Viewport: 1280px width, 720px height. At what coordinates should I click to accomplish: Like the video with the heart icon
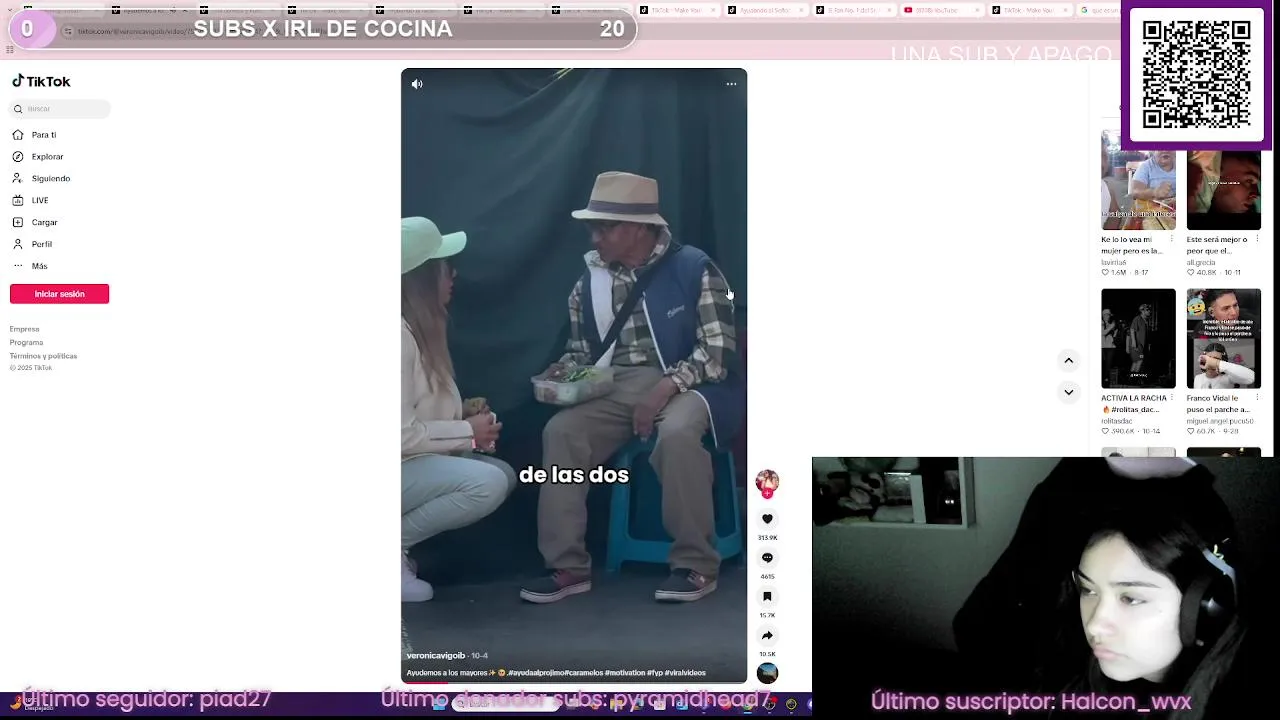767,519
